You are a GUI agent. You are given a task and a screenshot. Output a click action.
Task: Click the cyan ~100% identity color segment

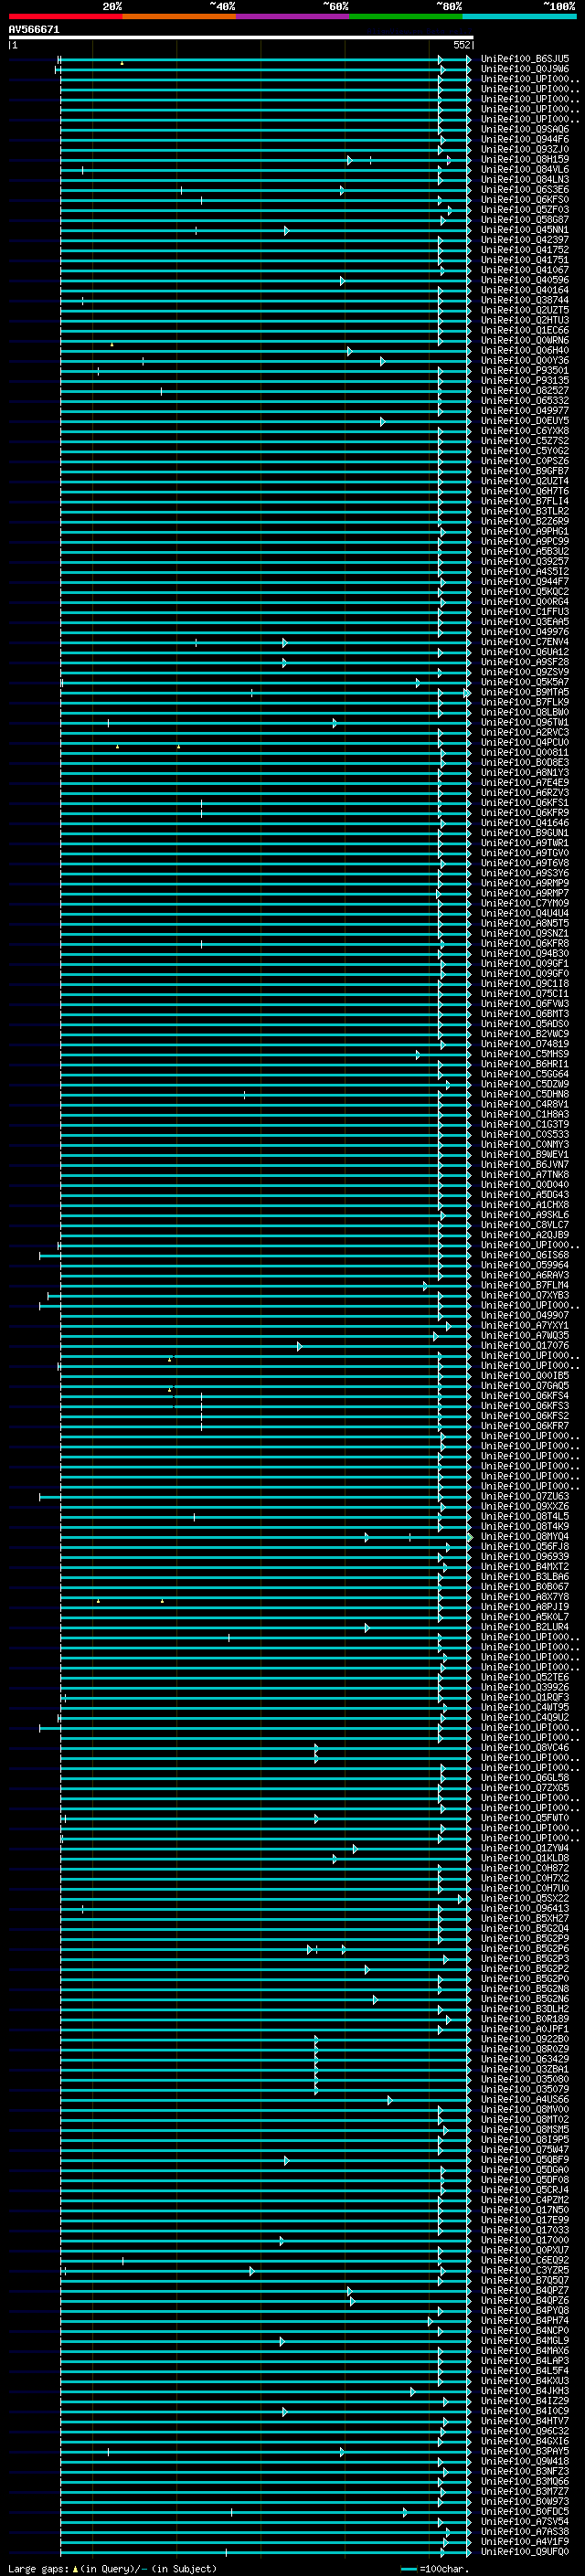[520, 16]
